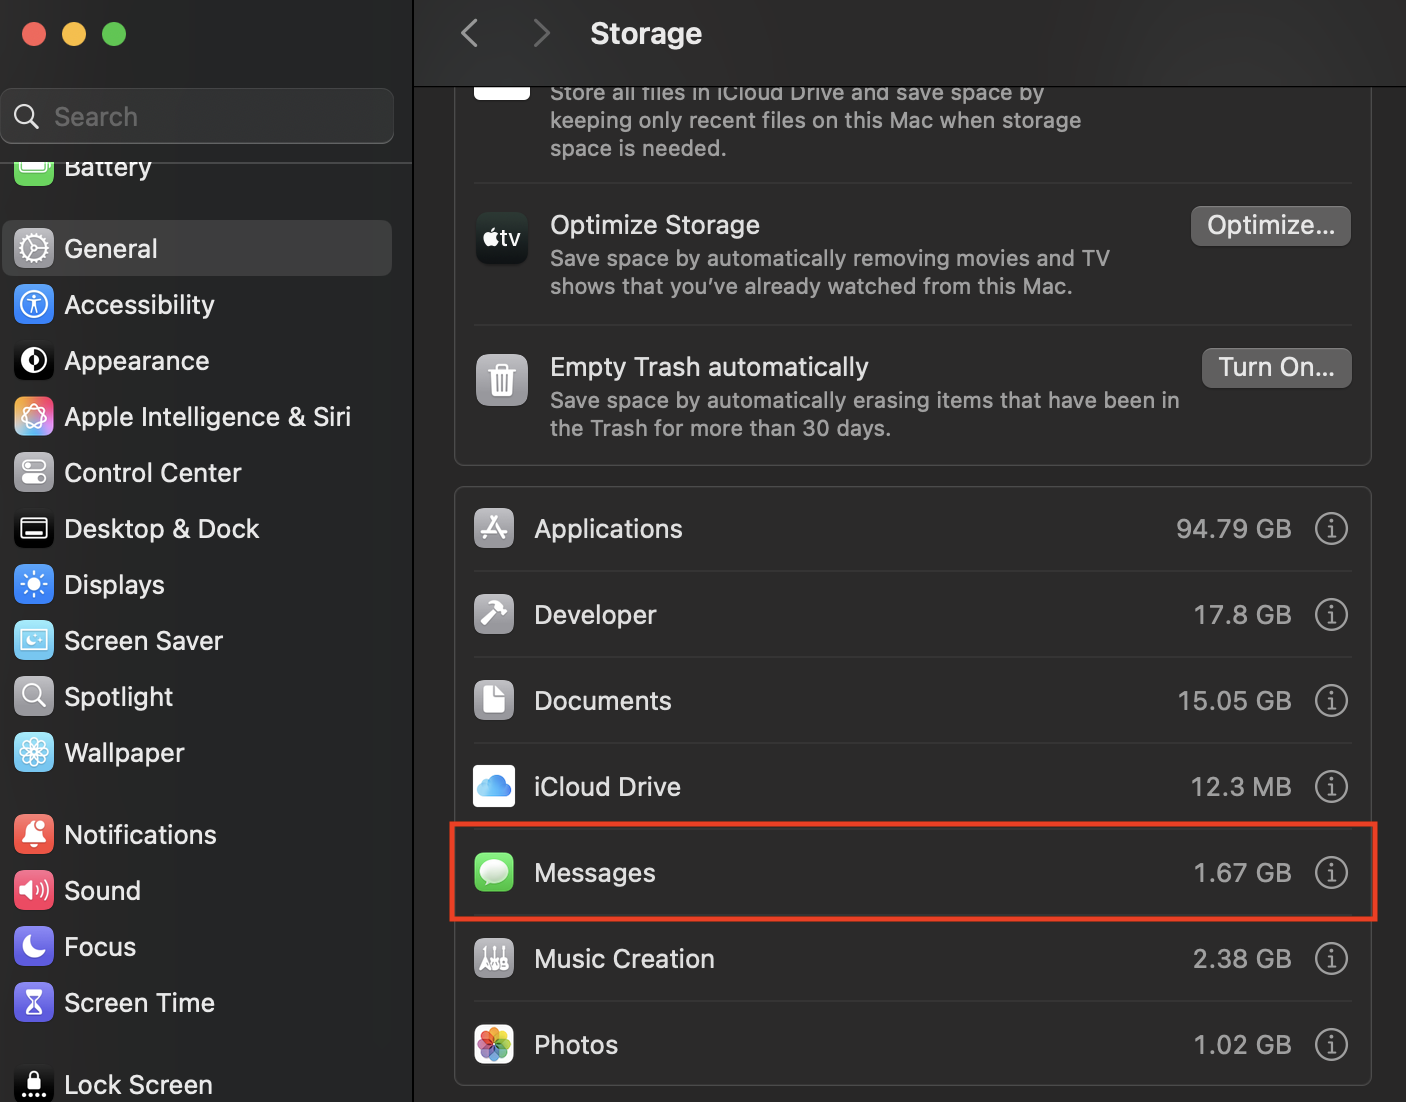Open Notifications settings from sidebar
Image resolution: width=1406 pixels, height=1102 pixels.
140,834
